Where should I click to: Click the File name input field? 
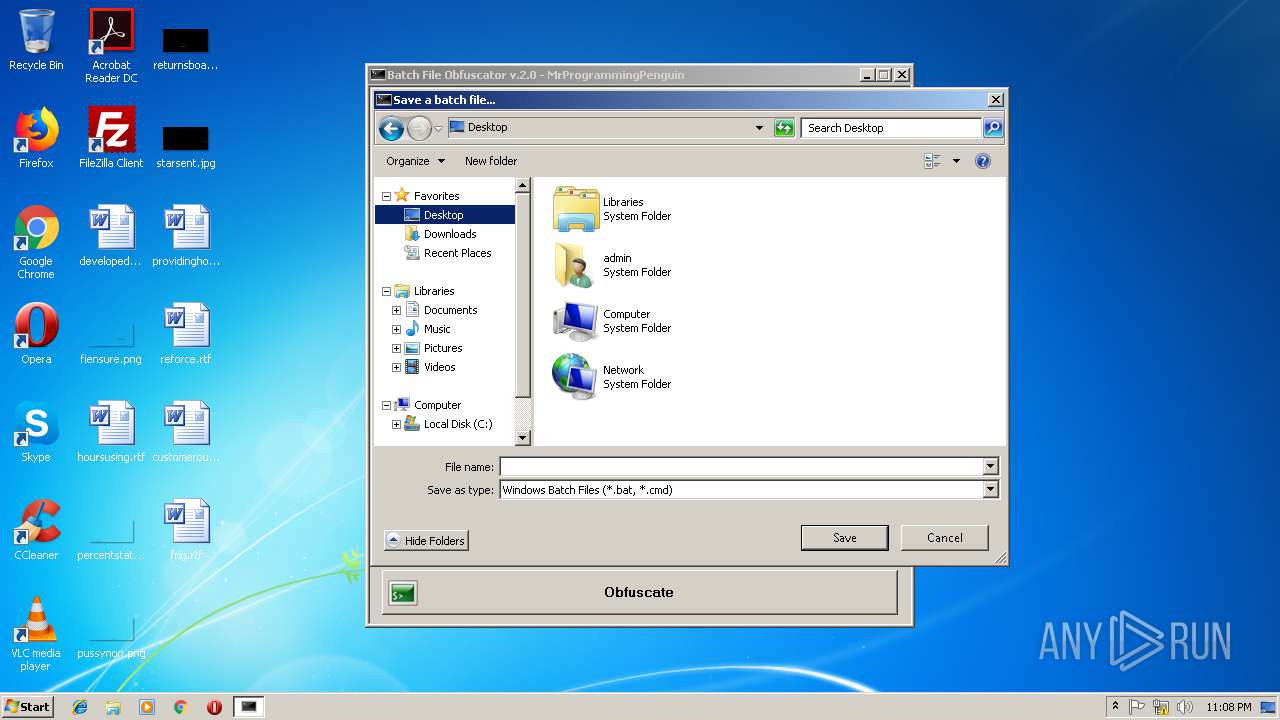point(741,467)
